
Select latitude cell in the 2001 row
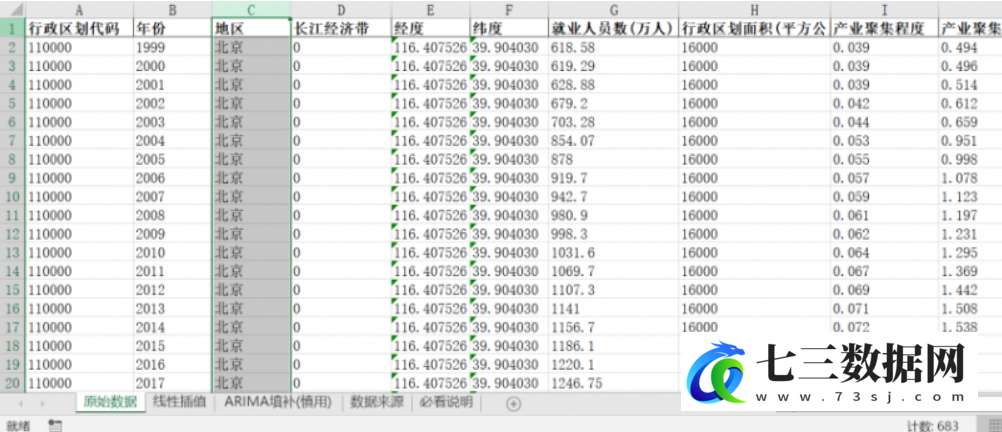click(509, 84)
